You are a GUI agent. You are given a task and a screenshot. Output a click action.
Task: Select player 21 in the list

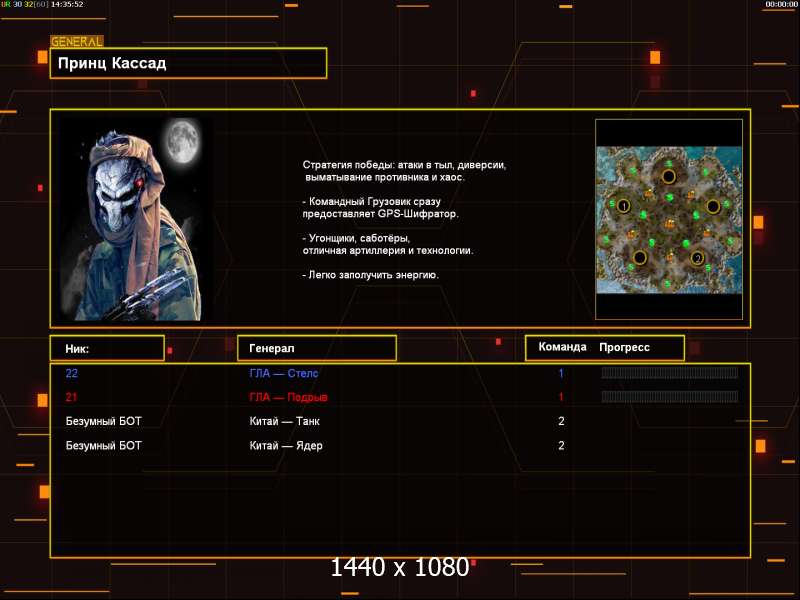click(71, 397)
